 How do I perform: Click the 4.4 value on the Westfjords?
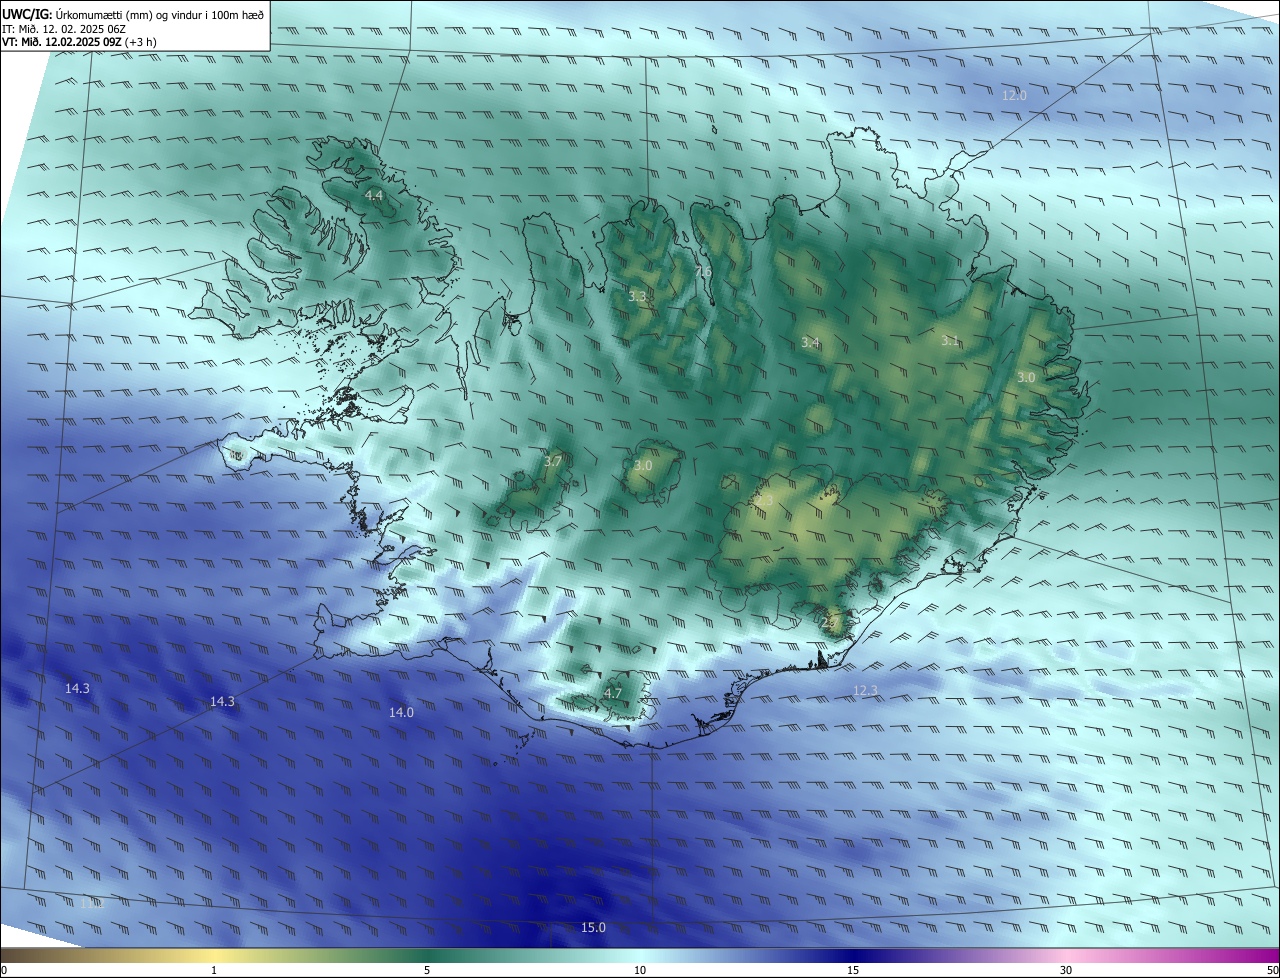374,195
